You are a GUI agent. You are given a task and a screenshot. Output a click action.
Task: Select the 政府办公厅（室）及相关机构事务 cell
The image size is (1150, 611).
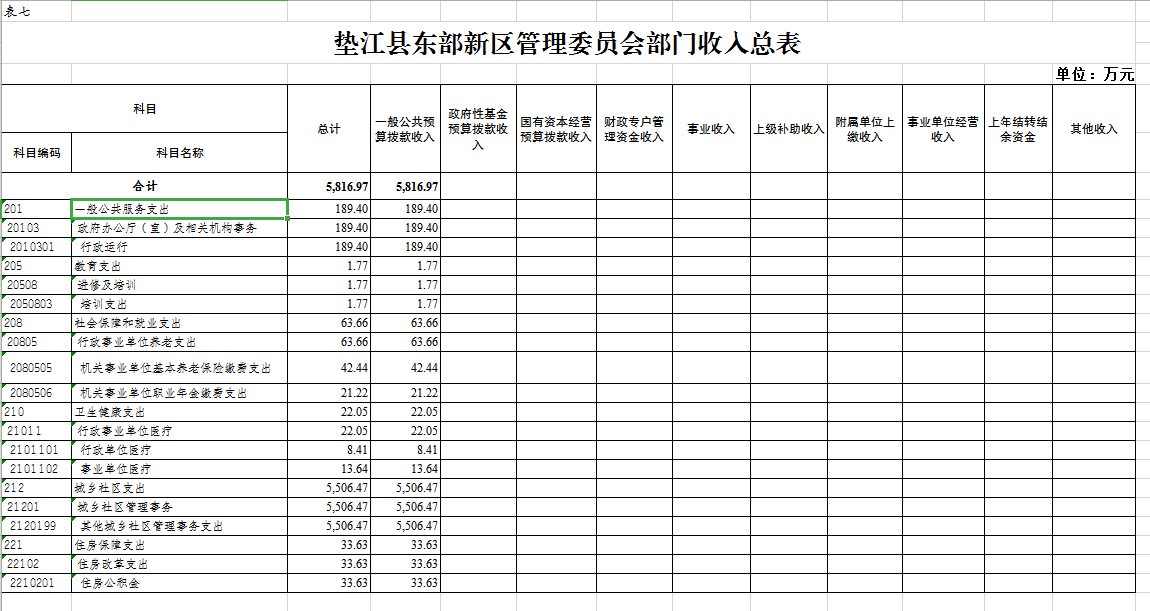[180, 228]
